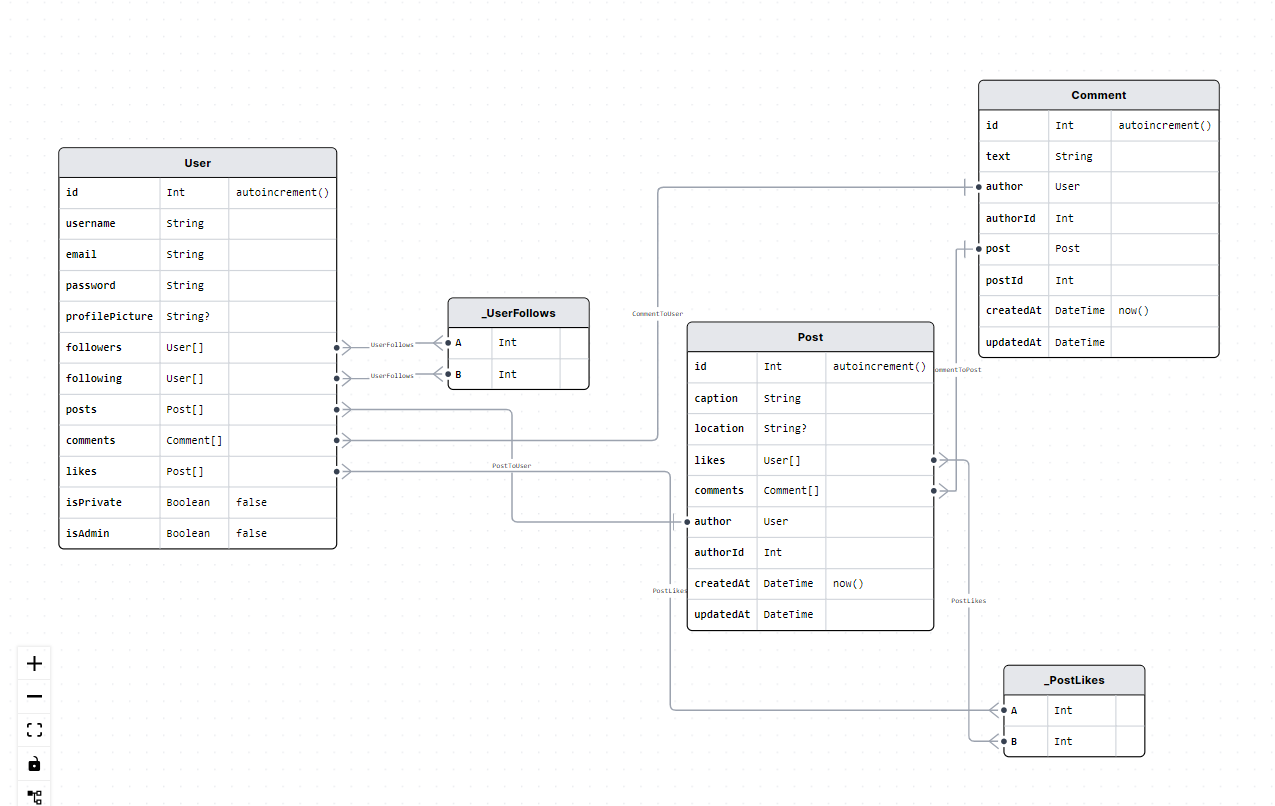Click the following field in User table
The image size is (1275, 806).
pyautogui.click(x=93, y=378)
